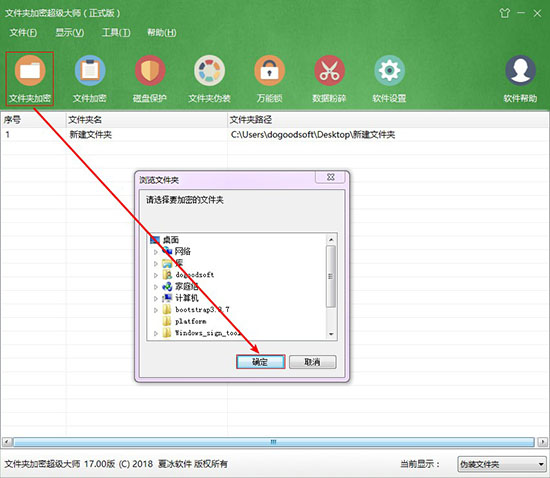
Task: Open the 数据粉碎 data shredder tool
Action: coord(329,79)
